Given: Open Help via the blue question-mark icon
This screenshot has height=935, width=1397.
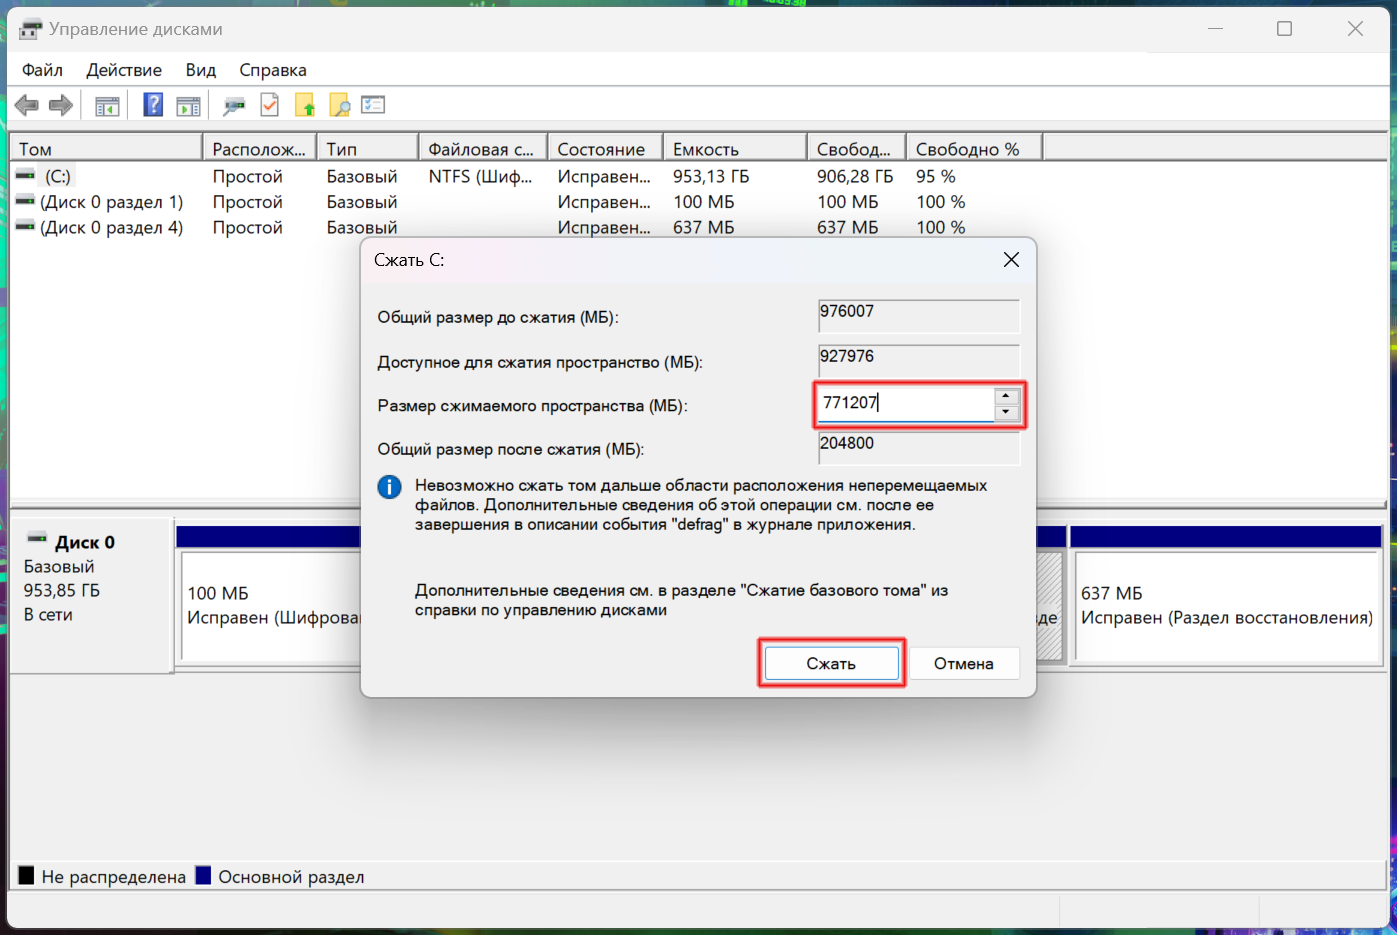Looking at the screenshot, I should coord(153,105).
